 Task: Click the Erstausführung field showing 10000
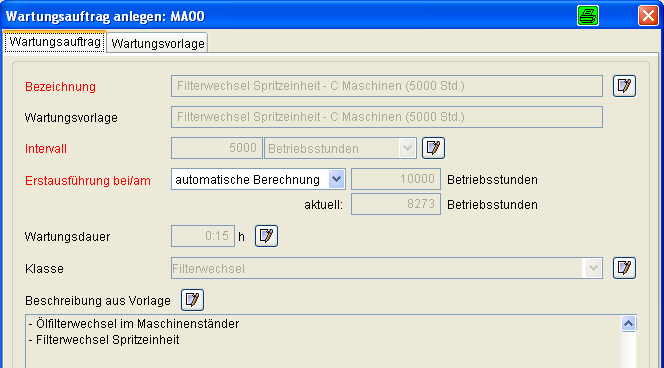(x=396, y=179)
